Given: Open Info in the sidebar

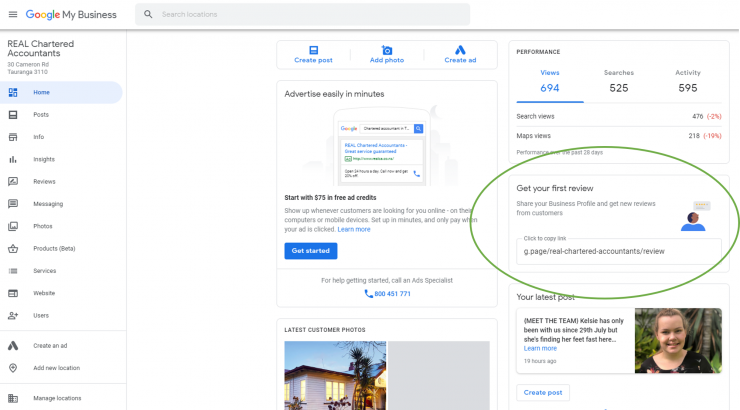Looking at the screenshot, I should coord(39,137).
